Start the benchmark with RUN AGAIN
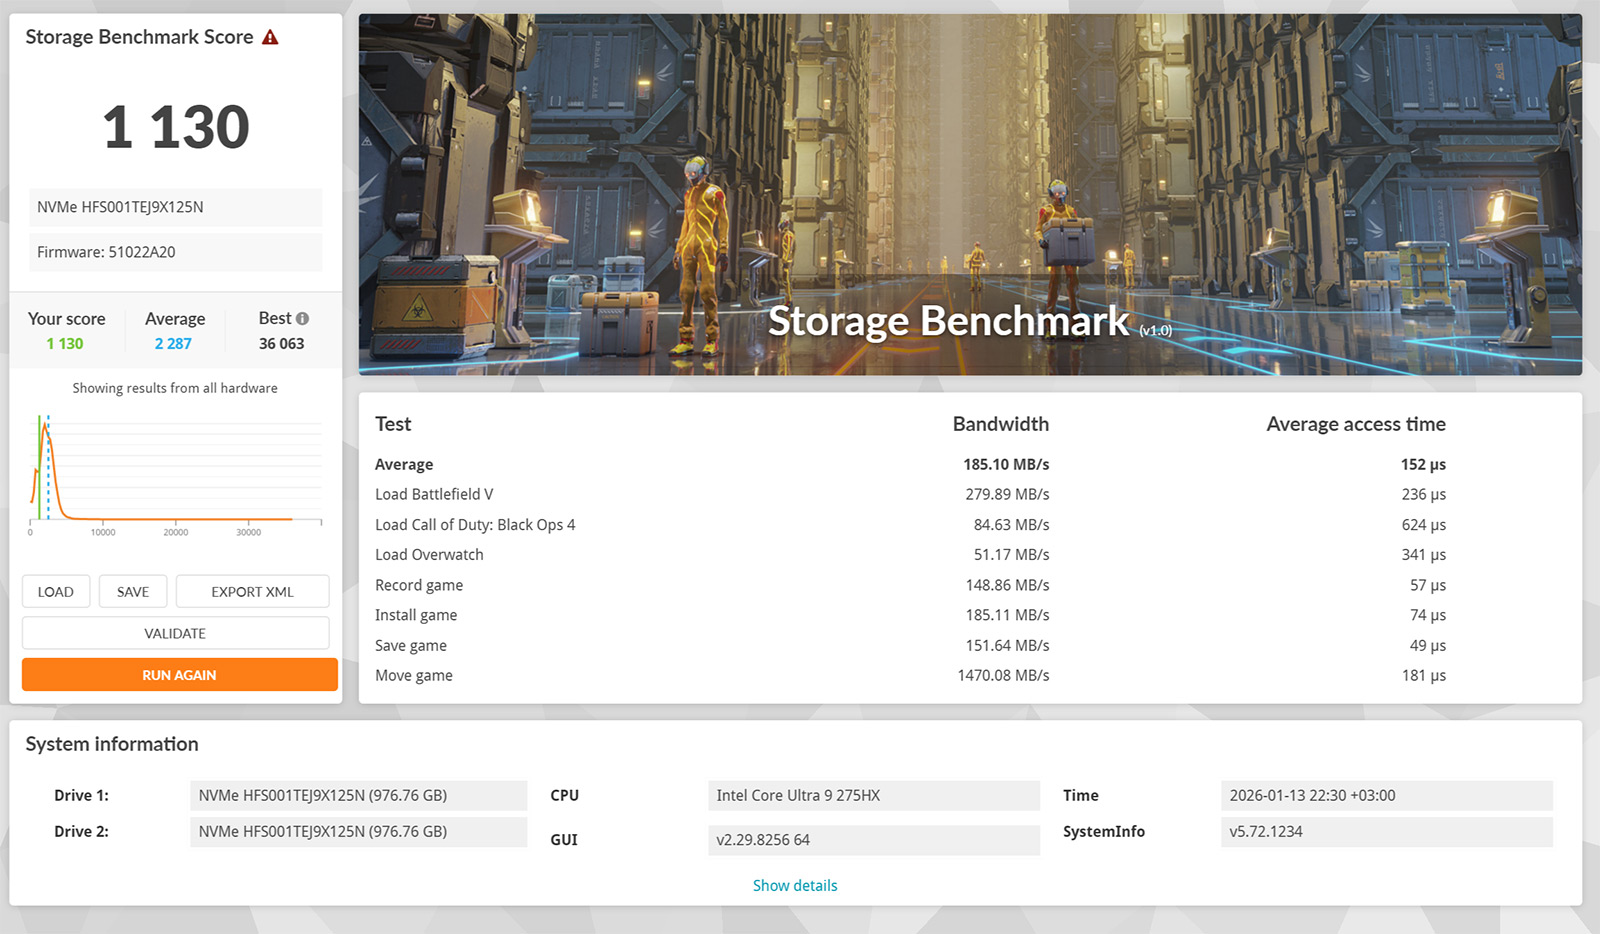This screenshot has width=1600, height=934. (x=179, y=675)
